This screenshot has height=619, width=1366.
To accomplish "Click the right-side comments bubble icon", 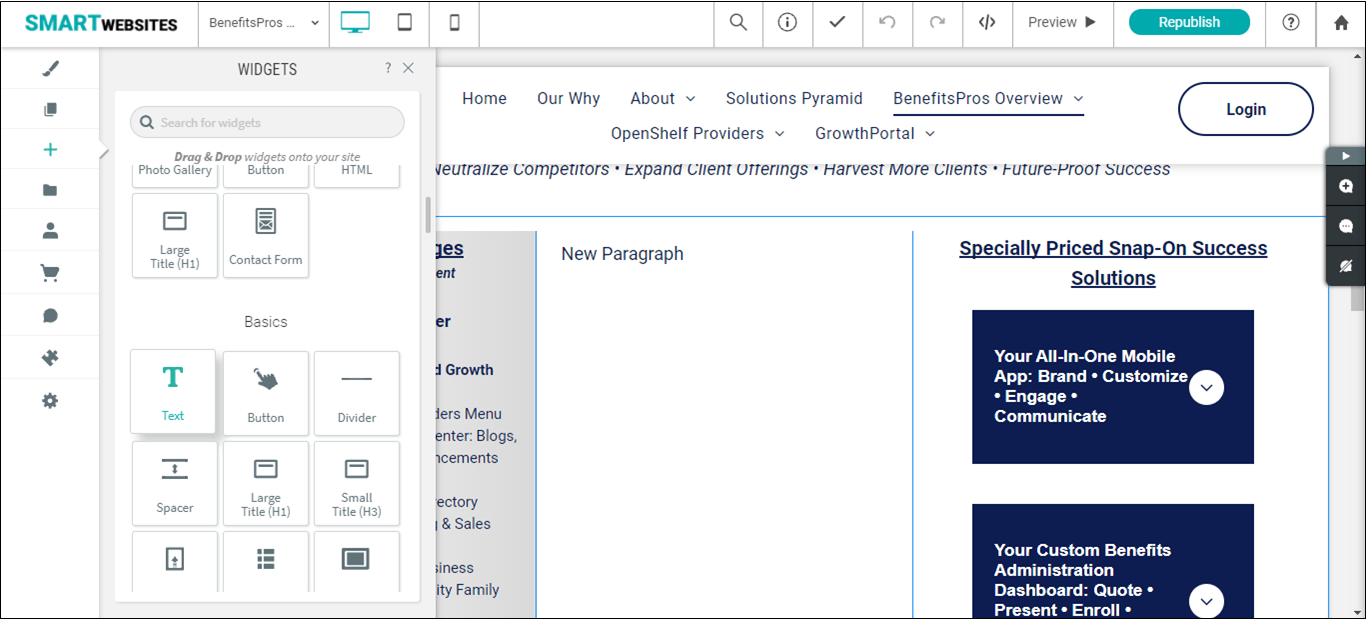I will [1346, 226].
